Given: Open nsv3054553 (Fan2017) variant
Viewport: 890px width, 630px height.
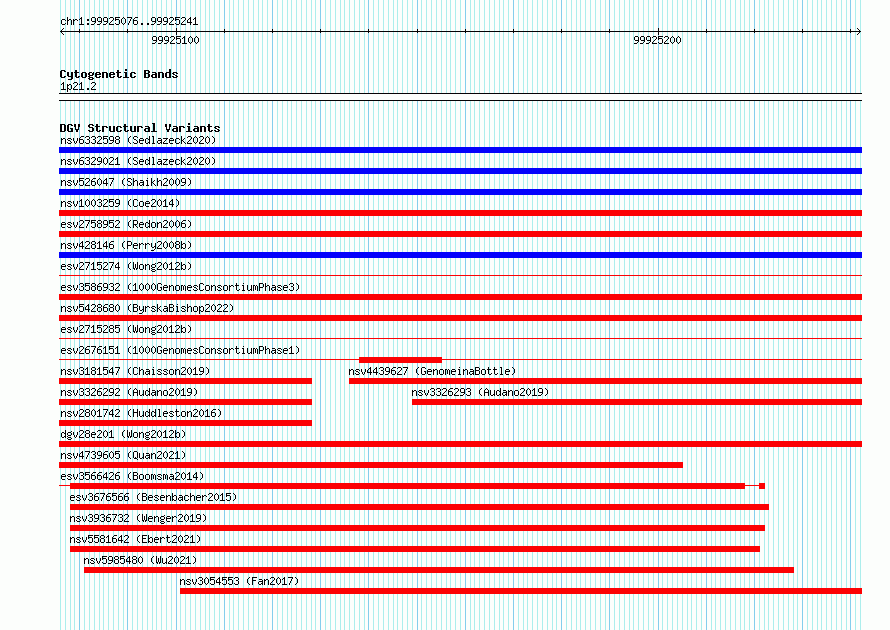Looking at the screenshot, I should tap(239, 581).
